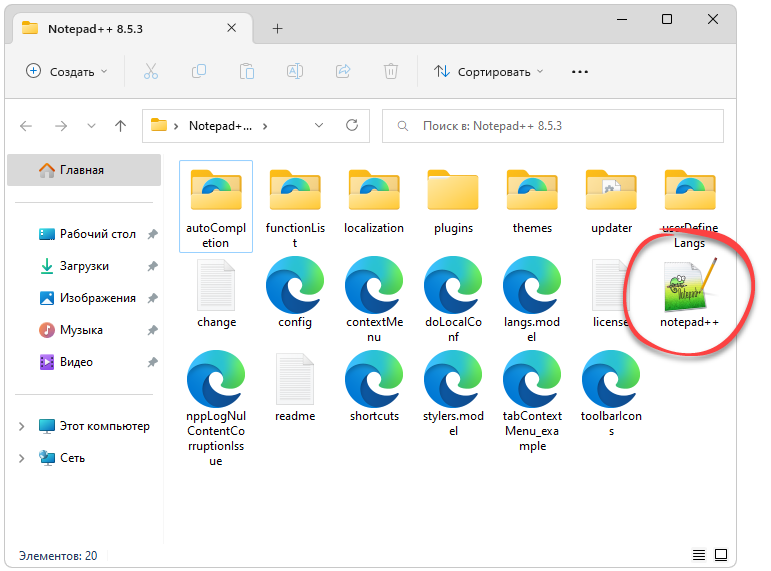Switch to details list view in status bar
Viewport: 771px width, 571px height.
[698, 555]
